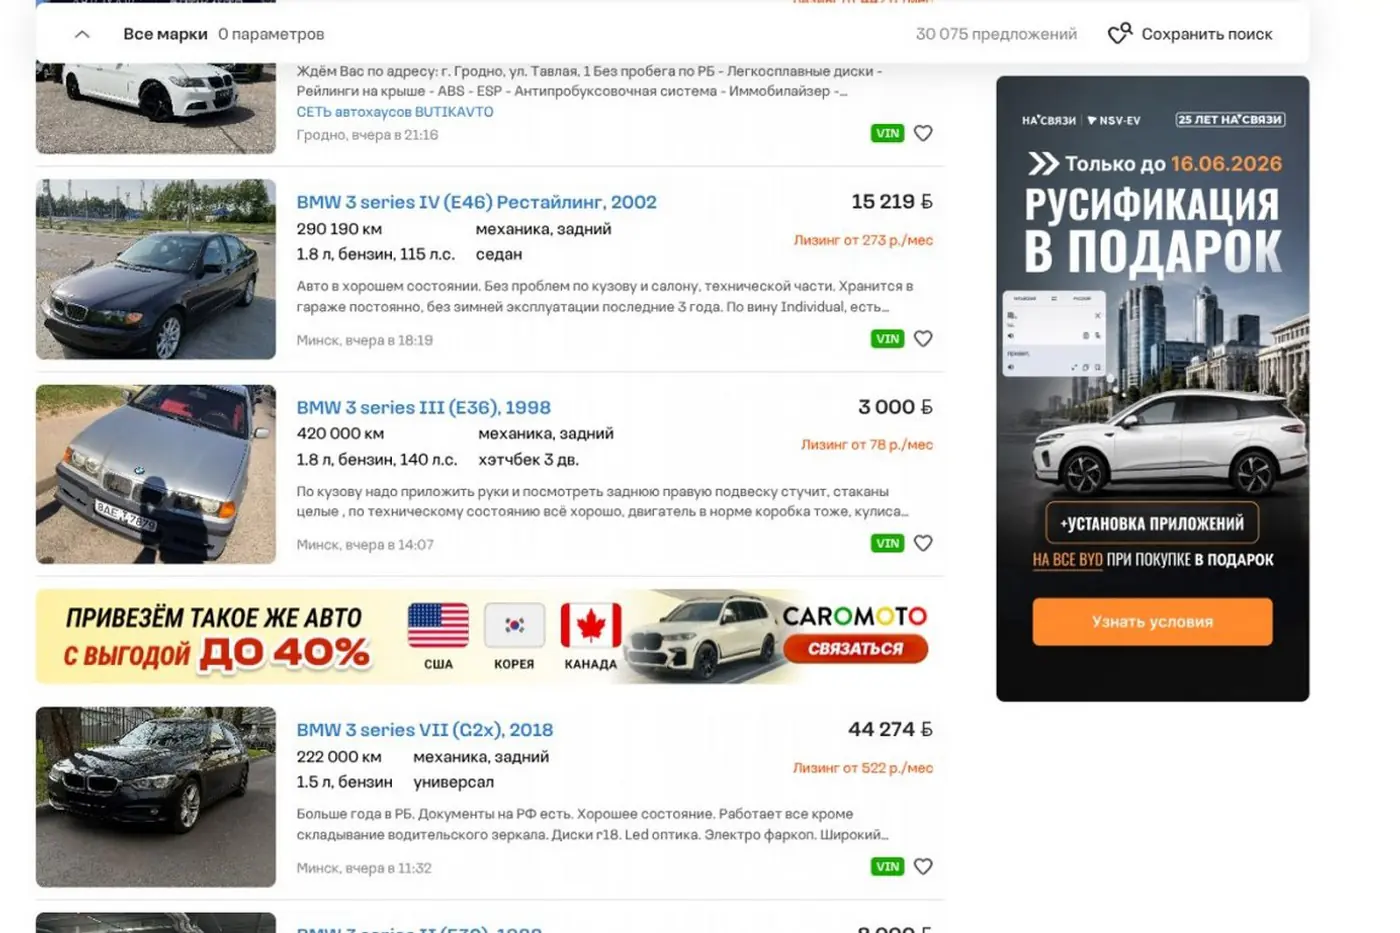Add the E36 1998 listing to favorites

coord(923,543)
